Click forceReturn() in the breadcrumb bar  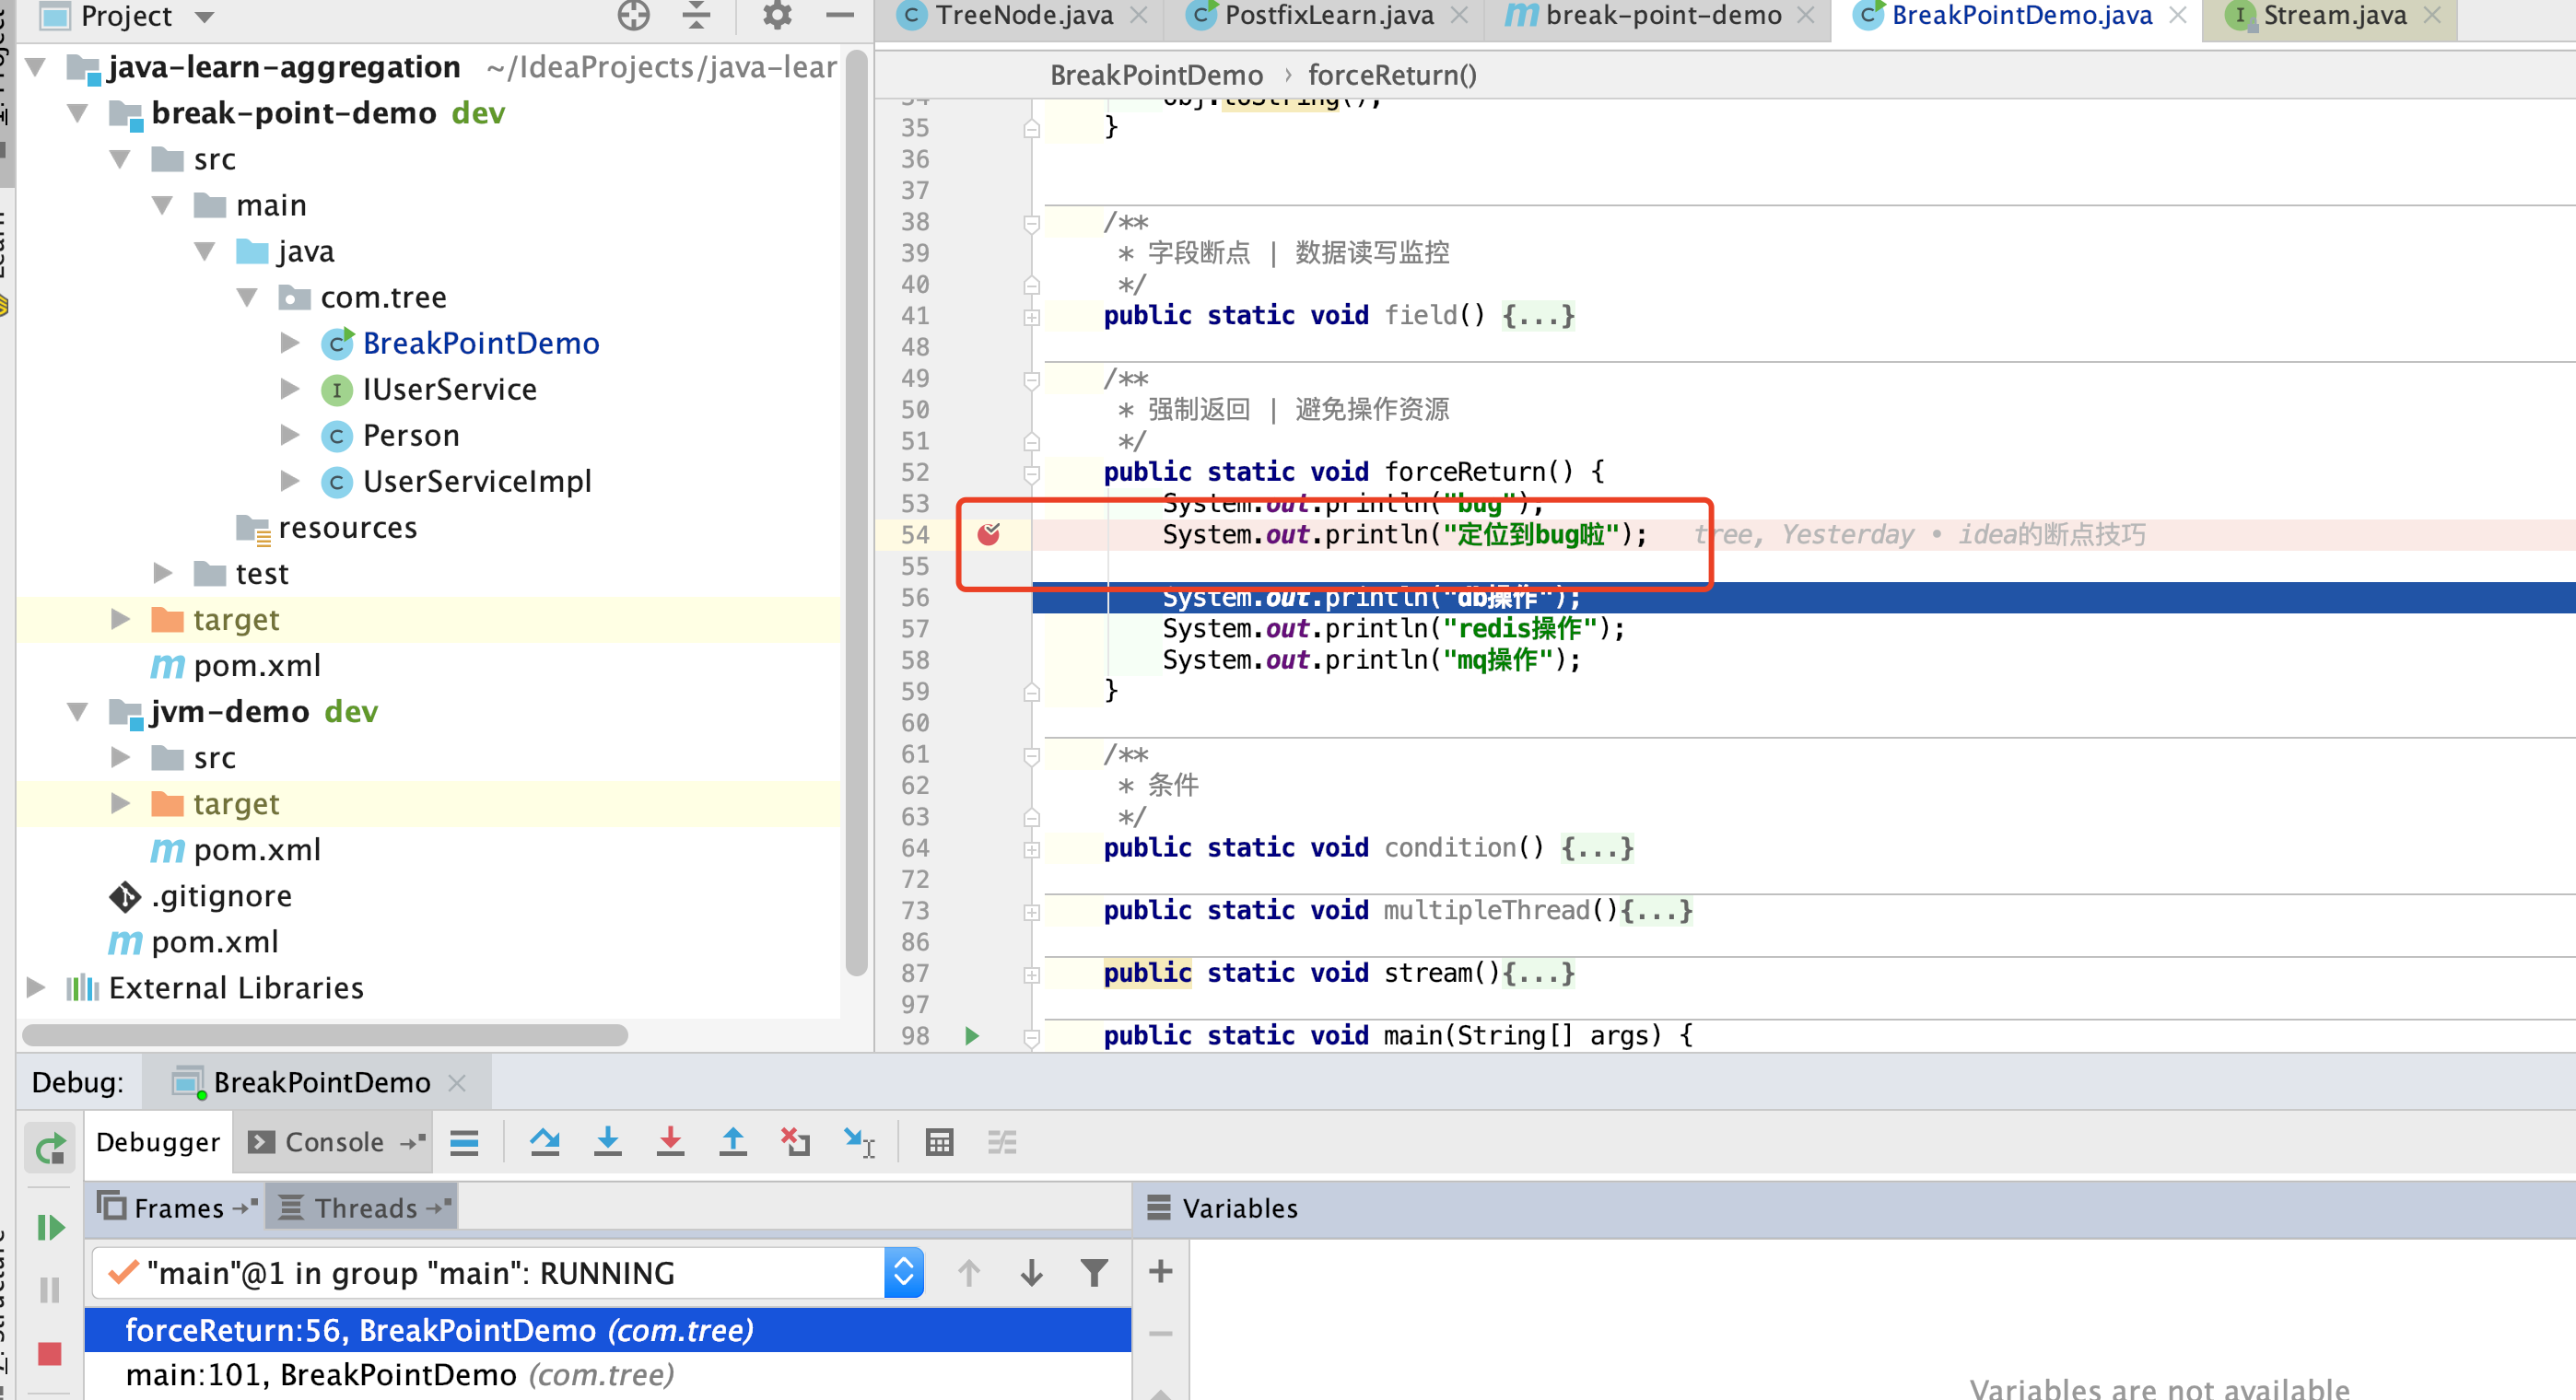click(1392, 75)
